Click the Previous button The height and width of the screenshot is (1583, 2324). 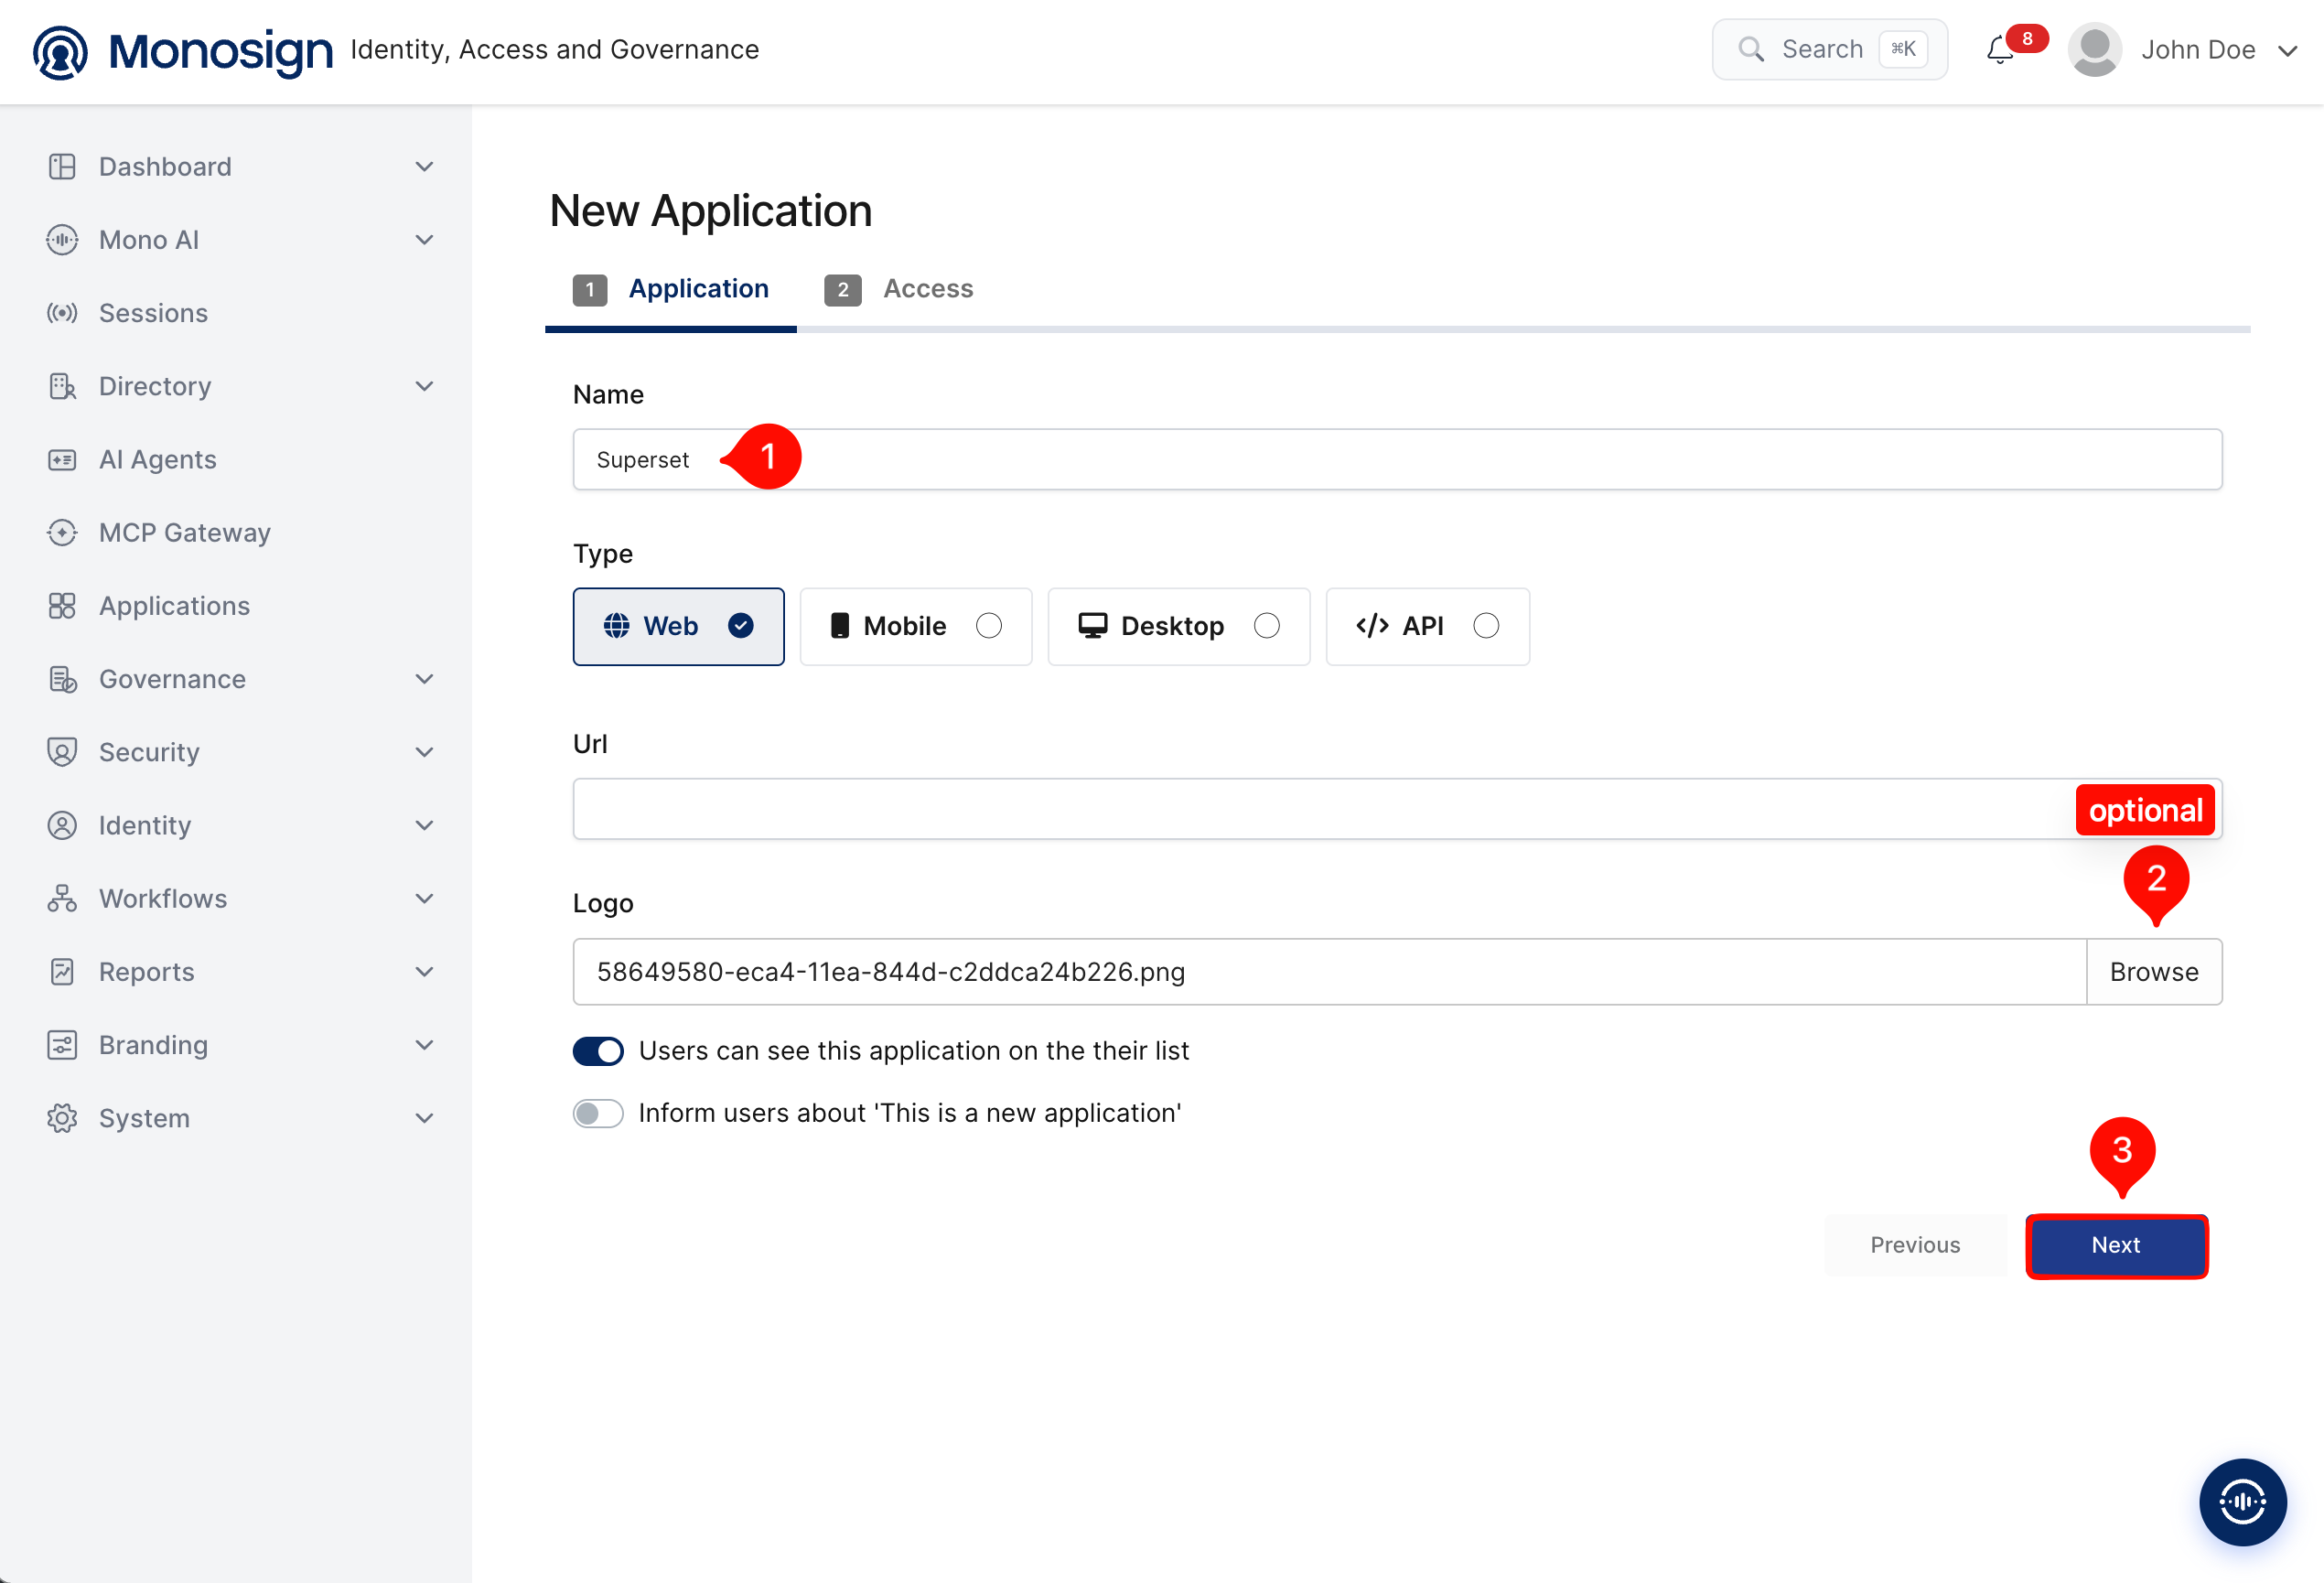point(1915,1245)
